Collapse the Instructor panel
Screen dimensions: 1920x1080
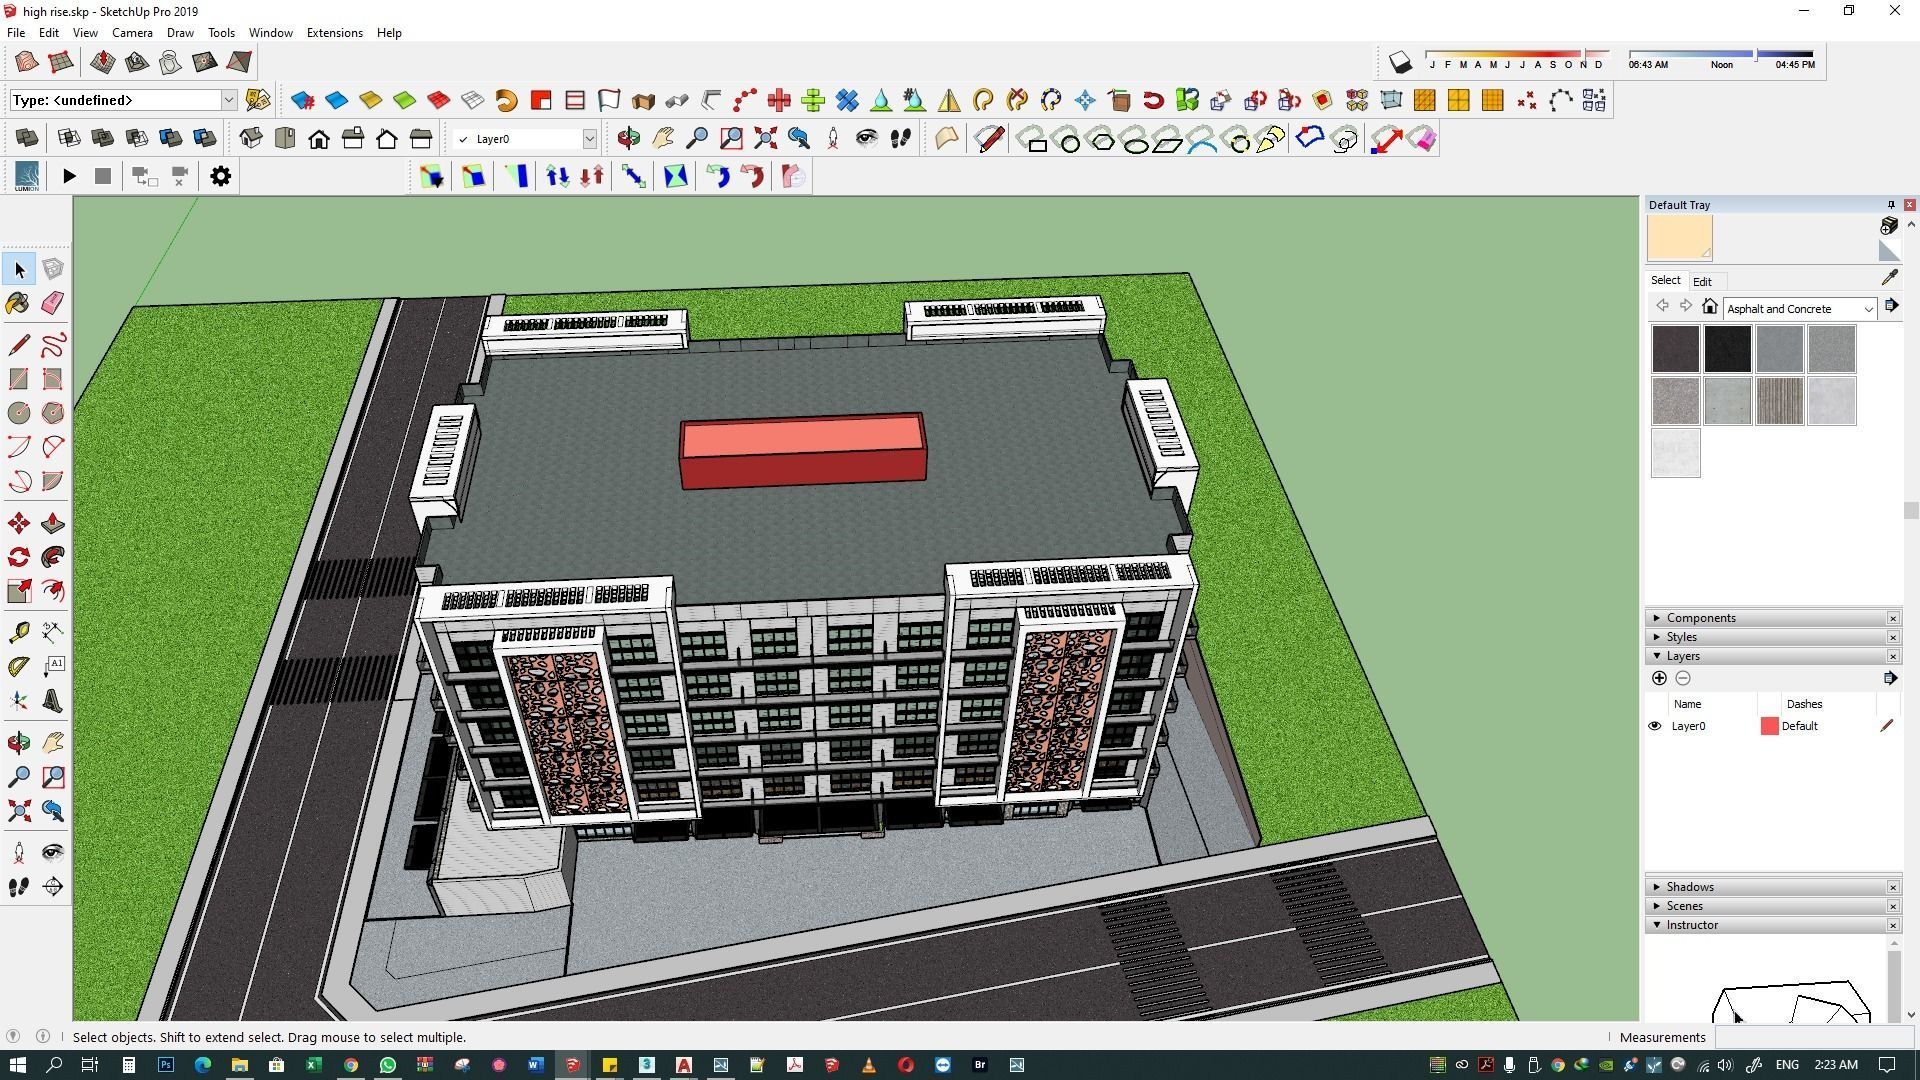[x=1657, y=925]
